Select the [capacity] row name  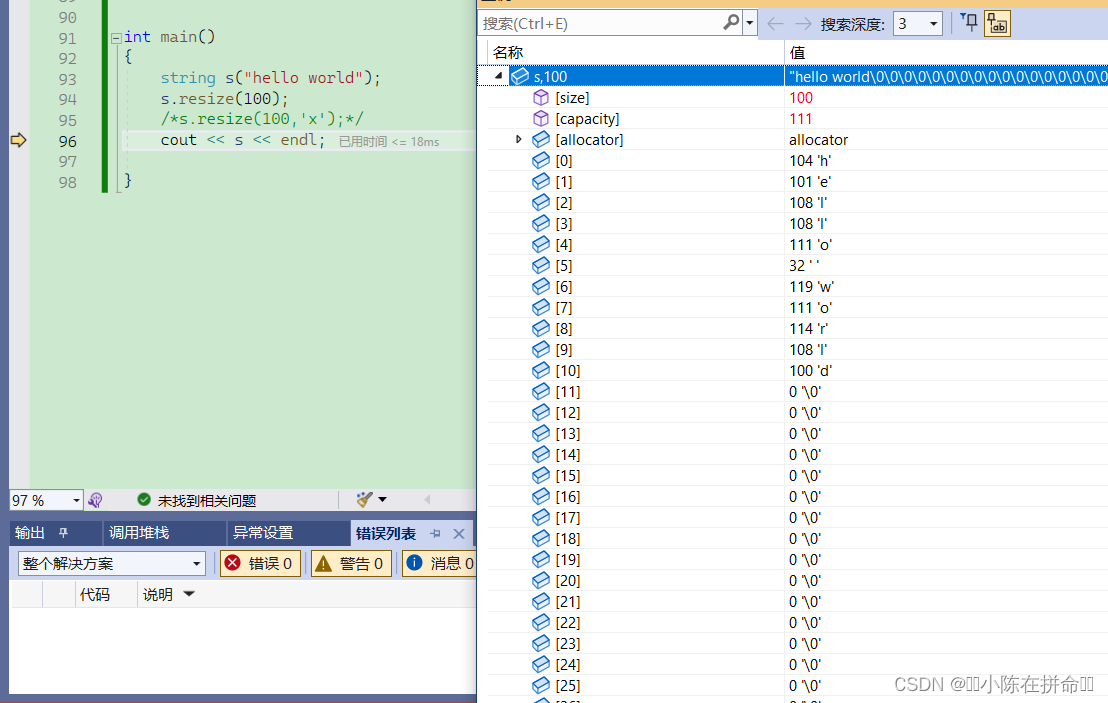(587, 119)
